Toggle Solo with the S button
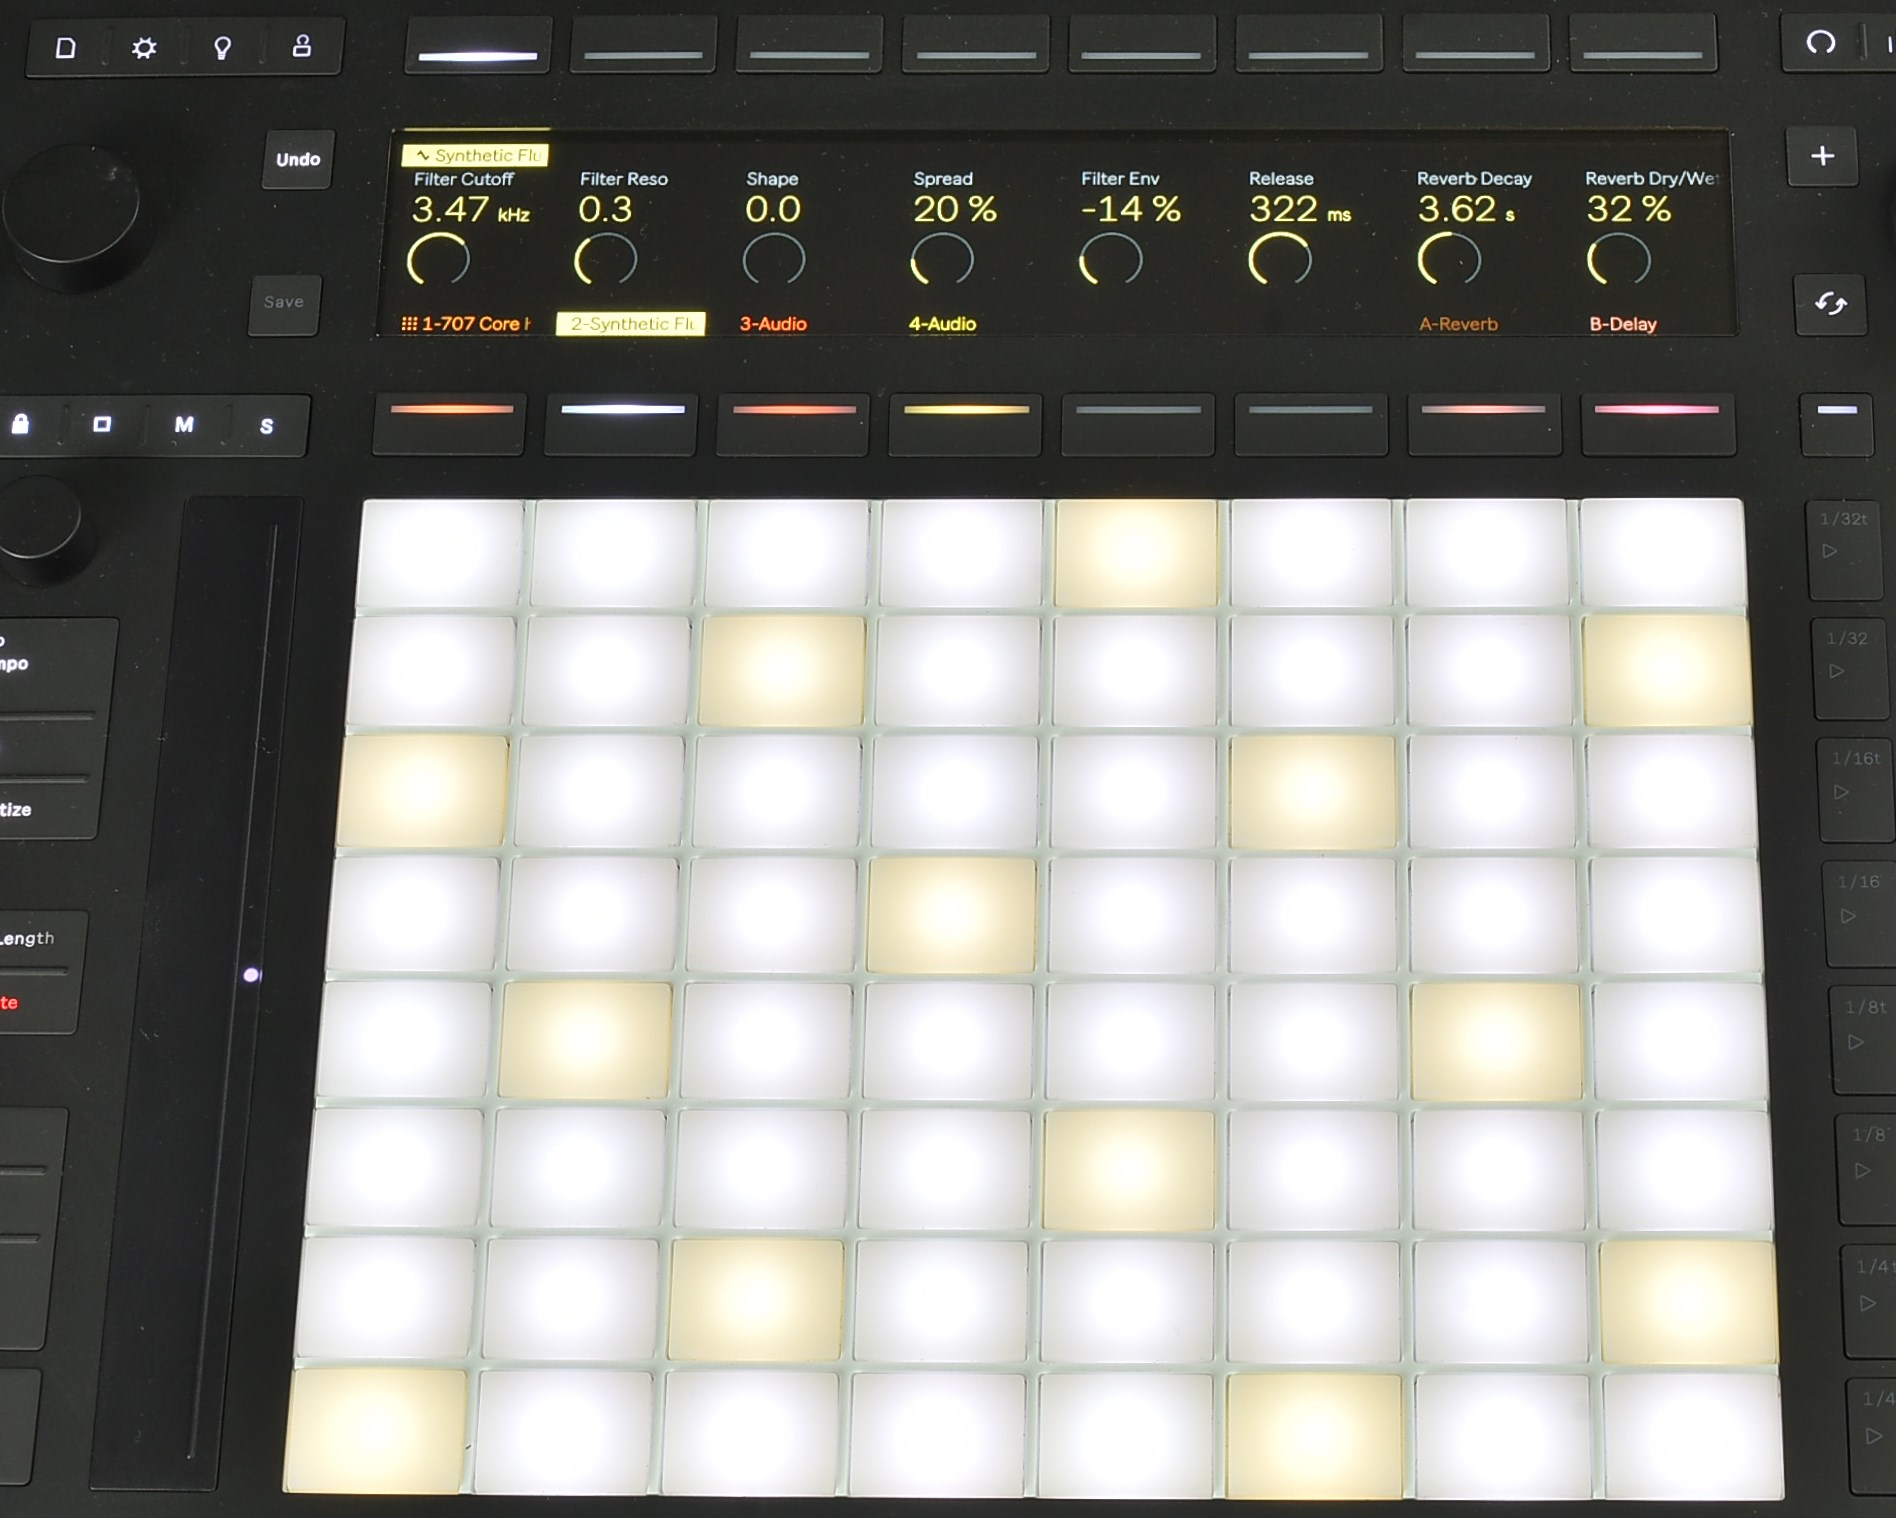The image size is (1896, 1518). [x=266, y=426]
